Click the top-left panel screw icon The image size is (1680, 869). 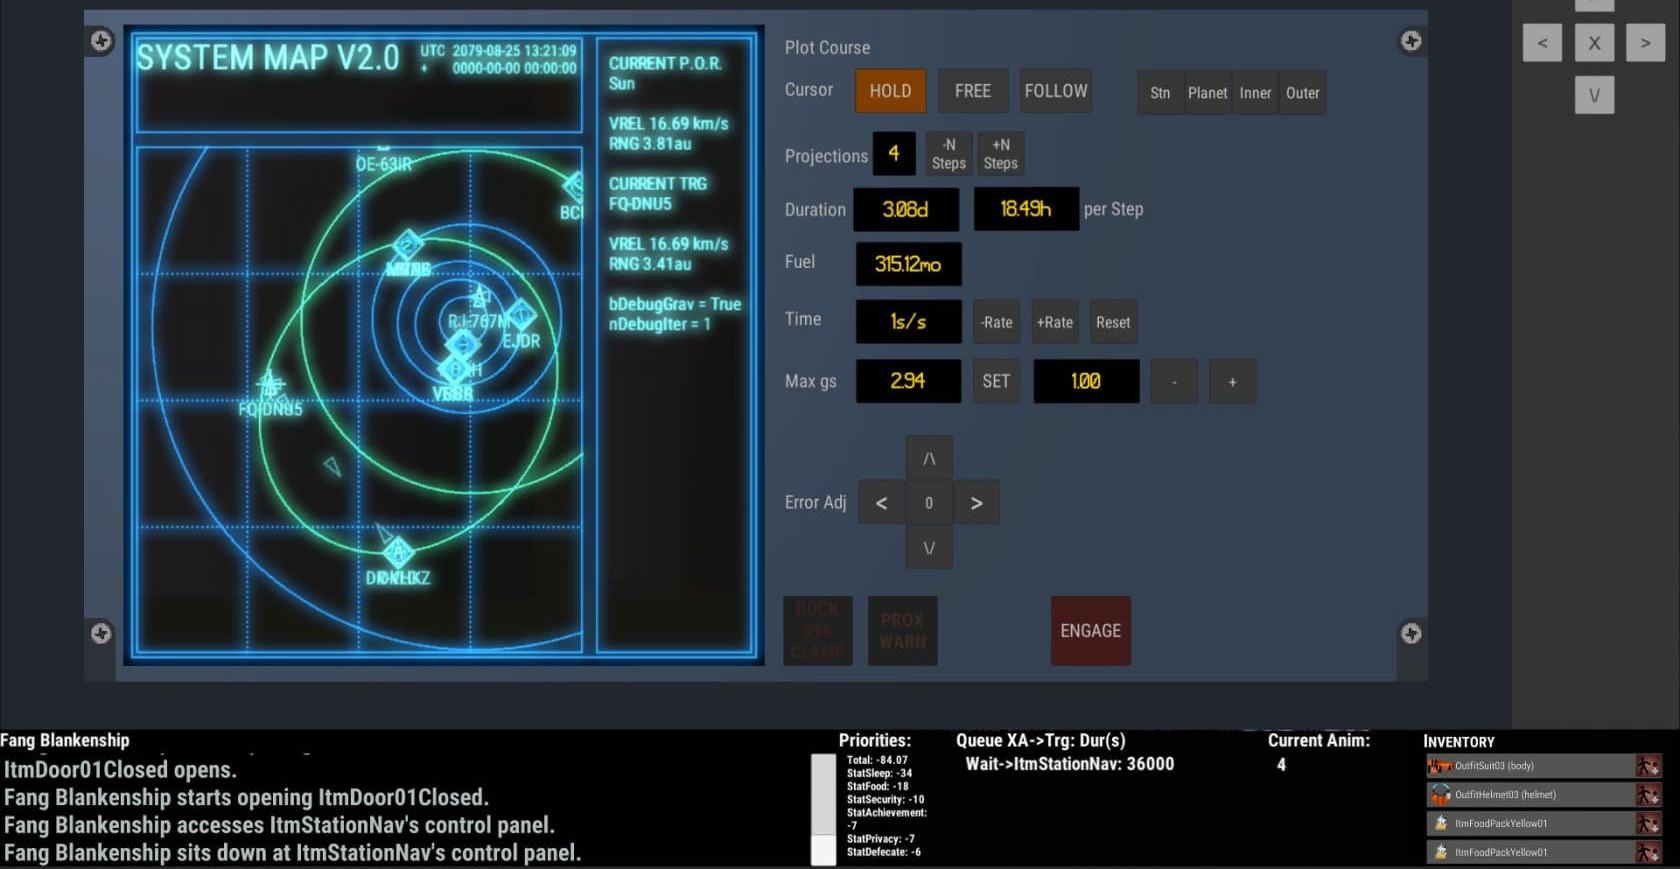[101, 41]
